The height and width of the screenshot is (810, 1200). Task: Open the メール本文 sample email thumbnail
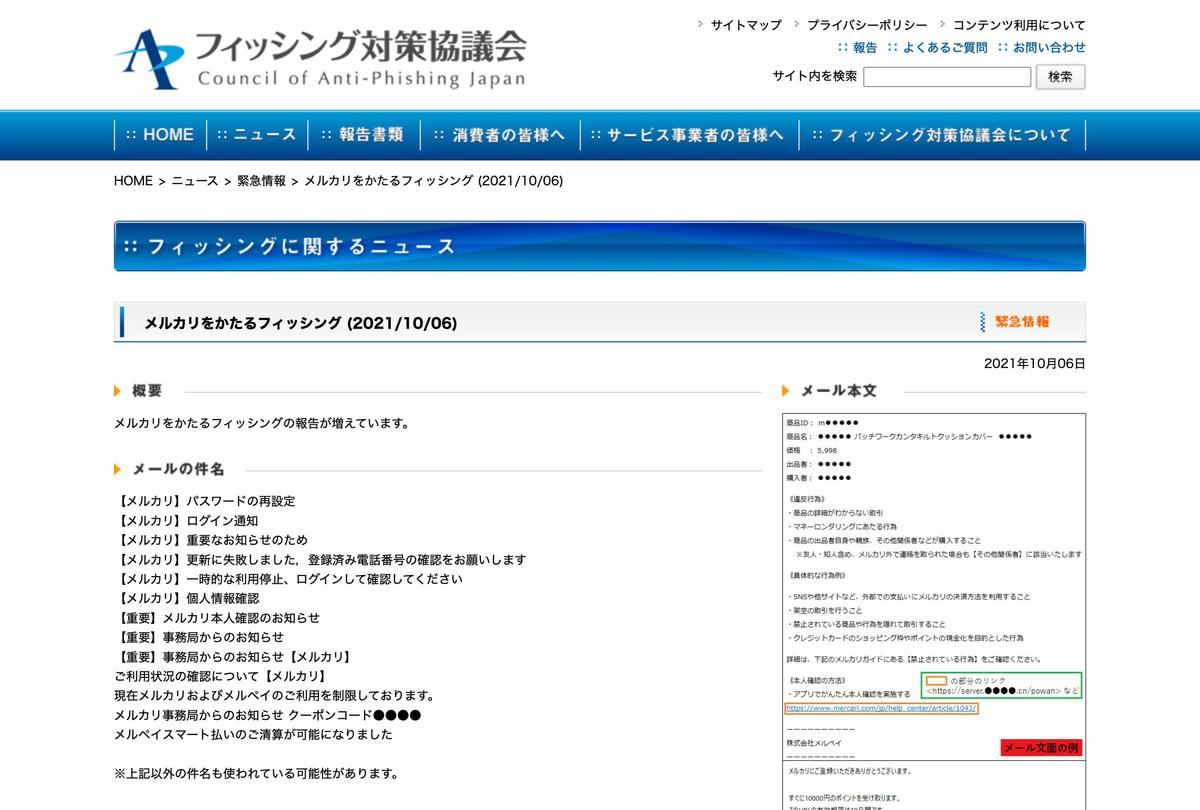pyautogui.click(x=934, y=611)
